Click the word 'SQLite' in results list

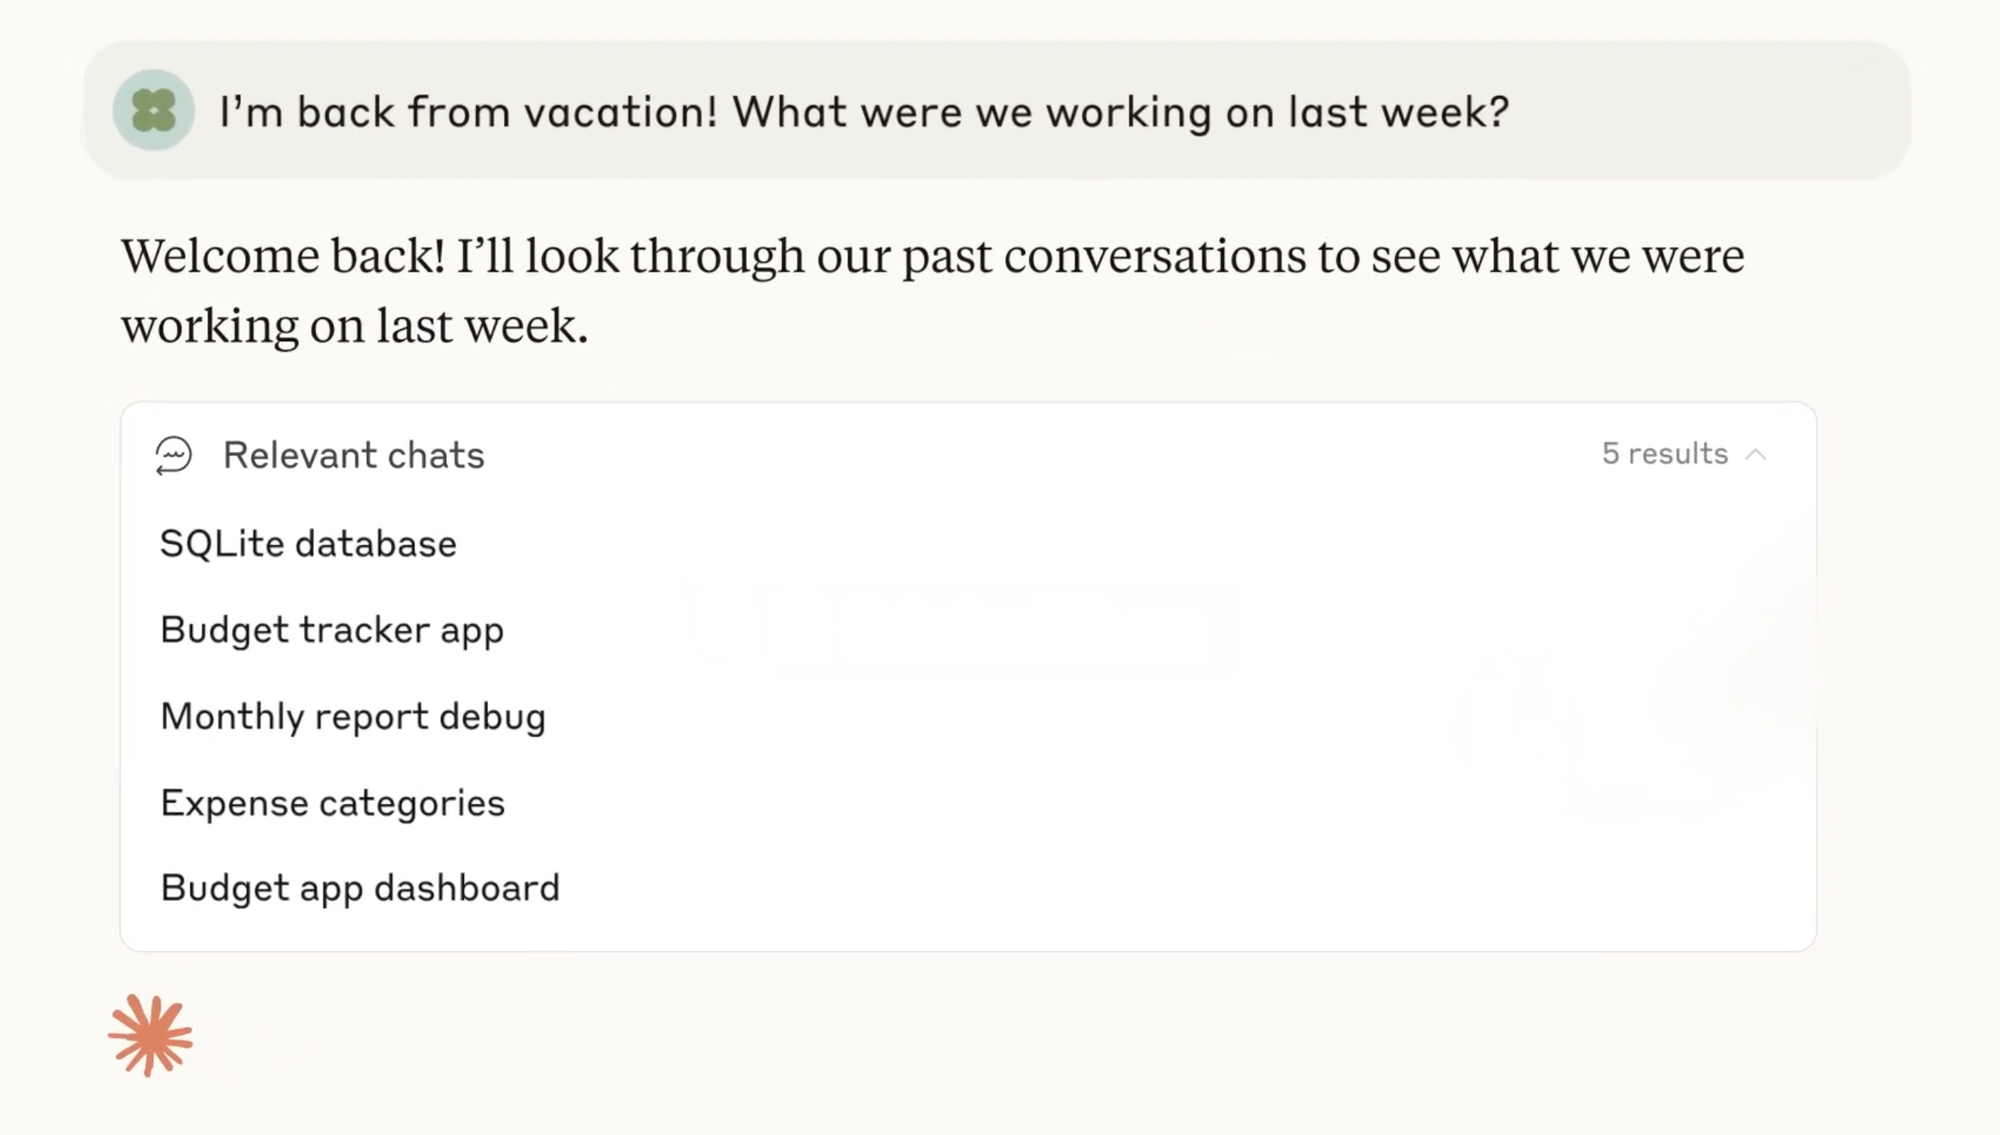(x=222, y=544)
